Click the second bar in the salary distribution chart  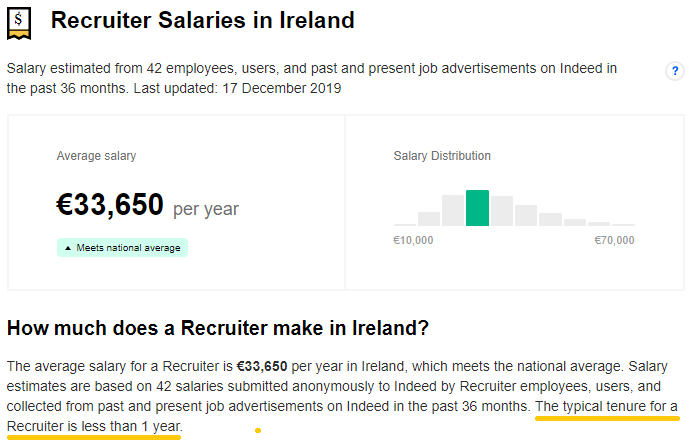click(429, 219)
